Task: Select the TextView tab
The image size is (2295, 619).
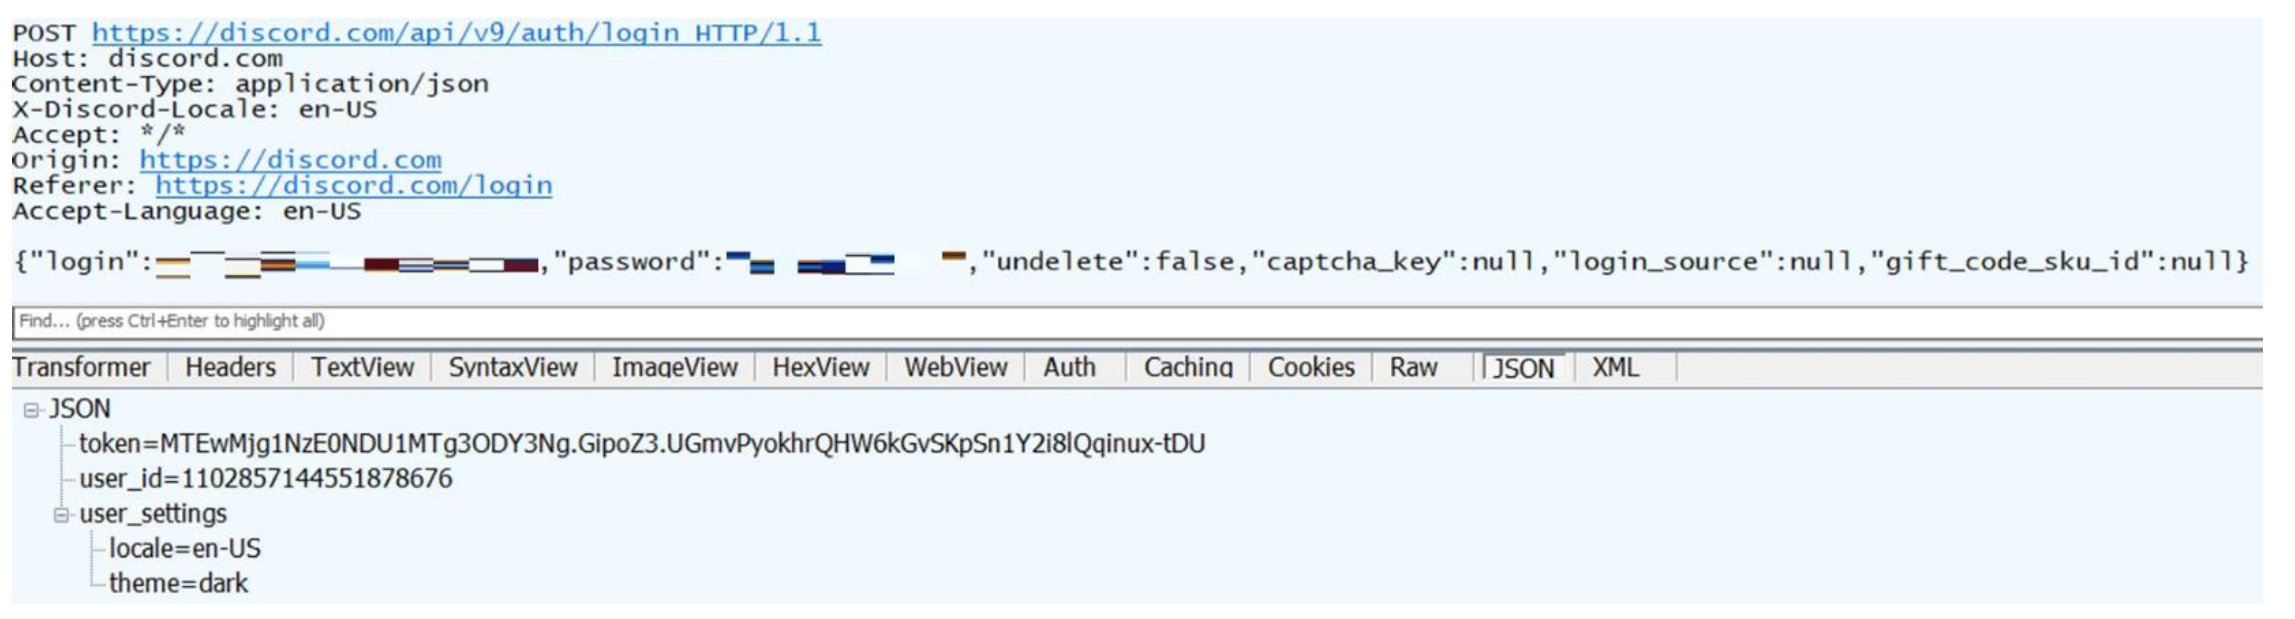Action: 362,368
